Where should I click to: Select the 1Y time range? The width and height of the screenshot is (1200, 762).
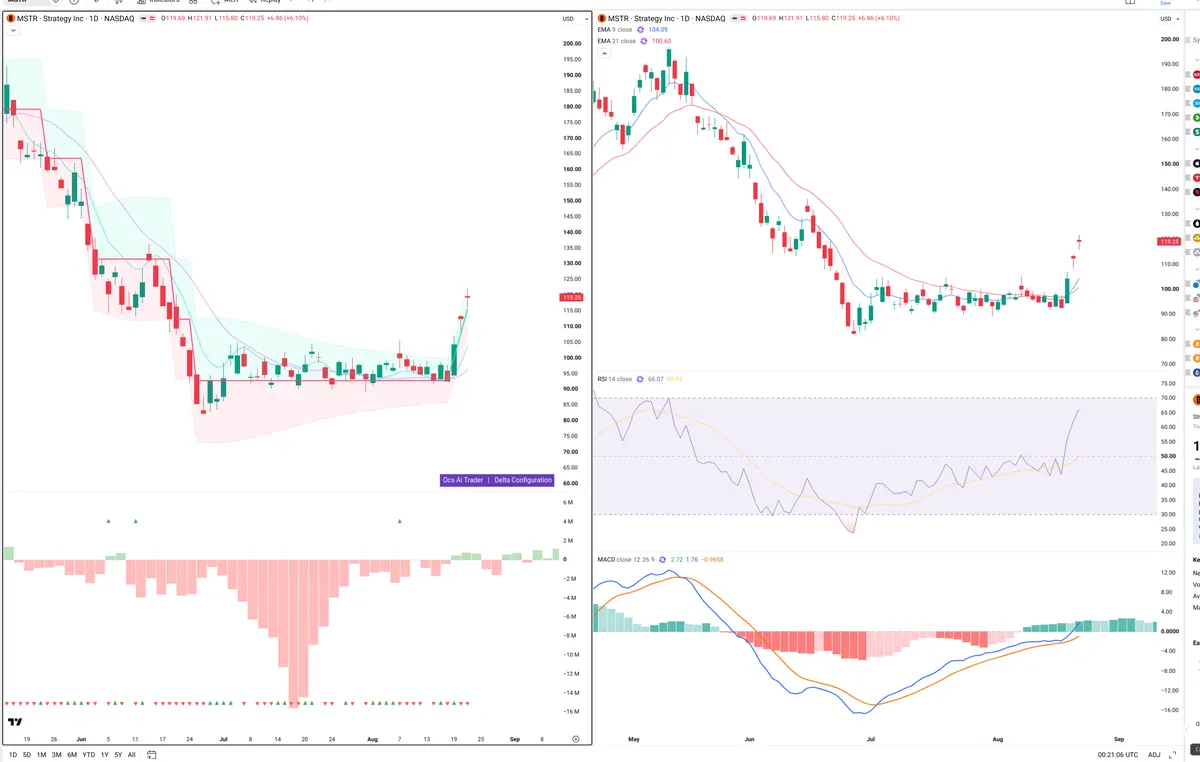coord(105,755)
